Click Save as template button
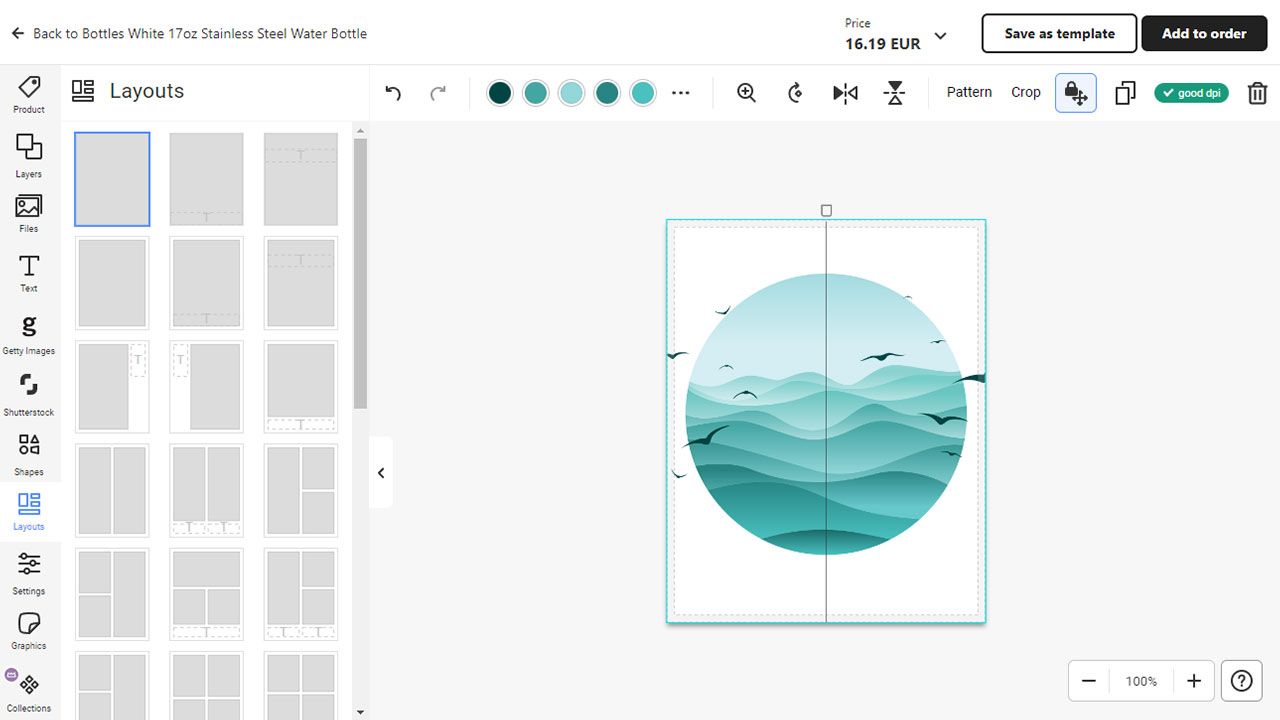 coord(1059,33)
